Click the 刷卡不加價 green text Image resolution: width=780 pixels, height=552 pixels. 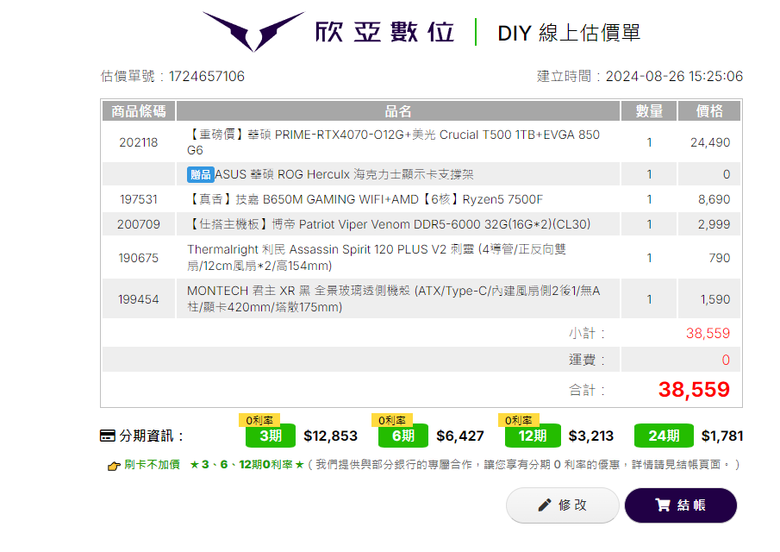tap(152, 464)
